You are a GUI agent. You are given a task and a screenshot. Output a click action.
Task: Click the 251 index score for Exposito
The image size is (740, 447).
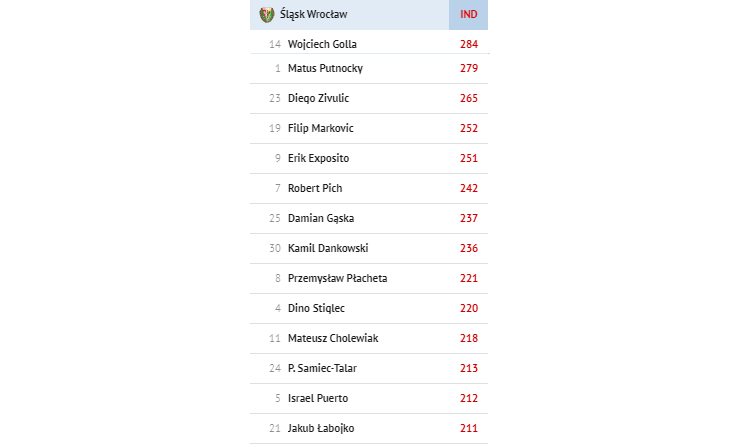[469, 158]
